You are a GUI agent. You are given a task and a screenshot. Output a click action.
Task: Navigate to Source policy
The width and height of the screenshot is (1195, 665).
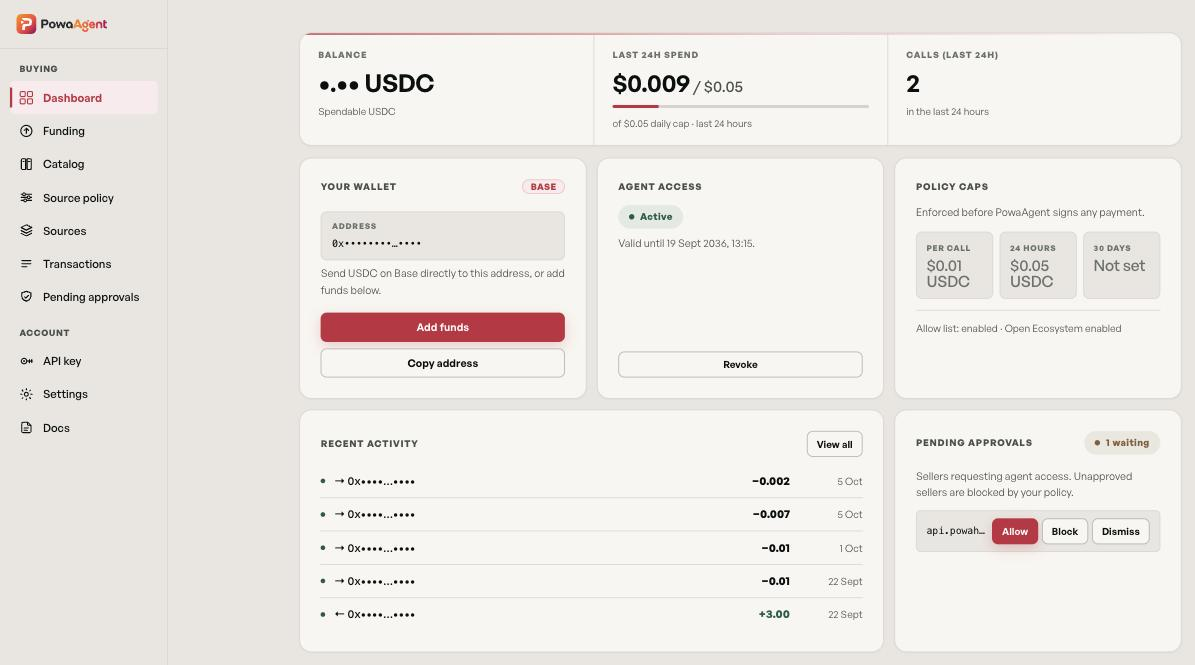point(84,197)
